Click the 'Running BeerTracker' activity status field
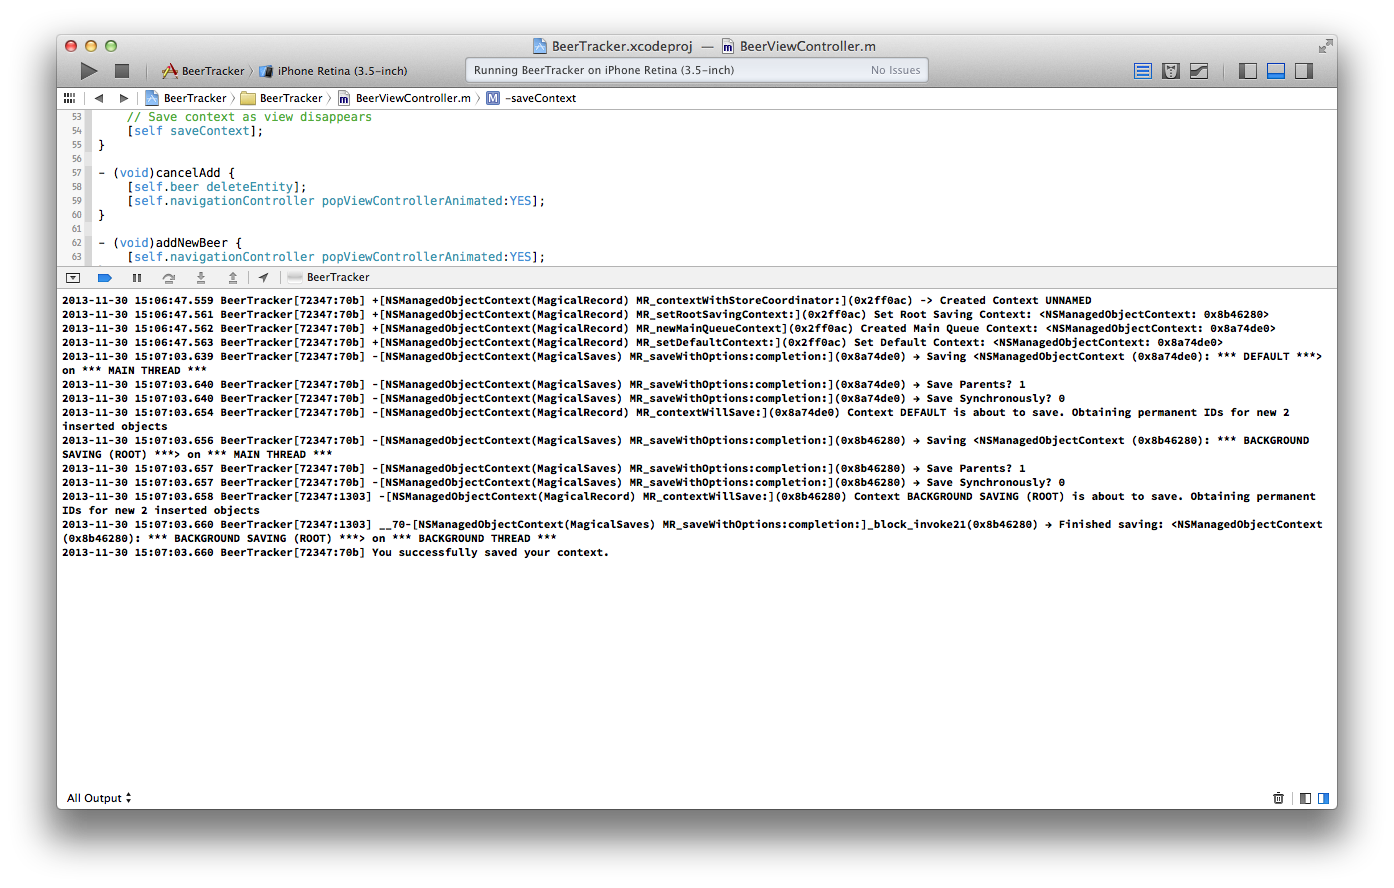The image size is (1394, 888). (x=697, y=70)
